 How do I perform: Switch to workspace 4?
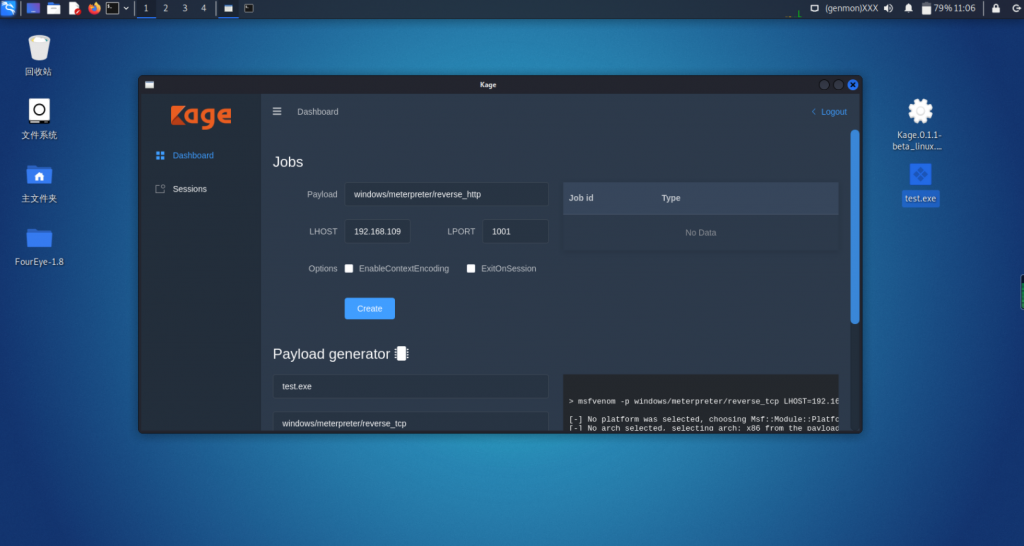204,8
